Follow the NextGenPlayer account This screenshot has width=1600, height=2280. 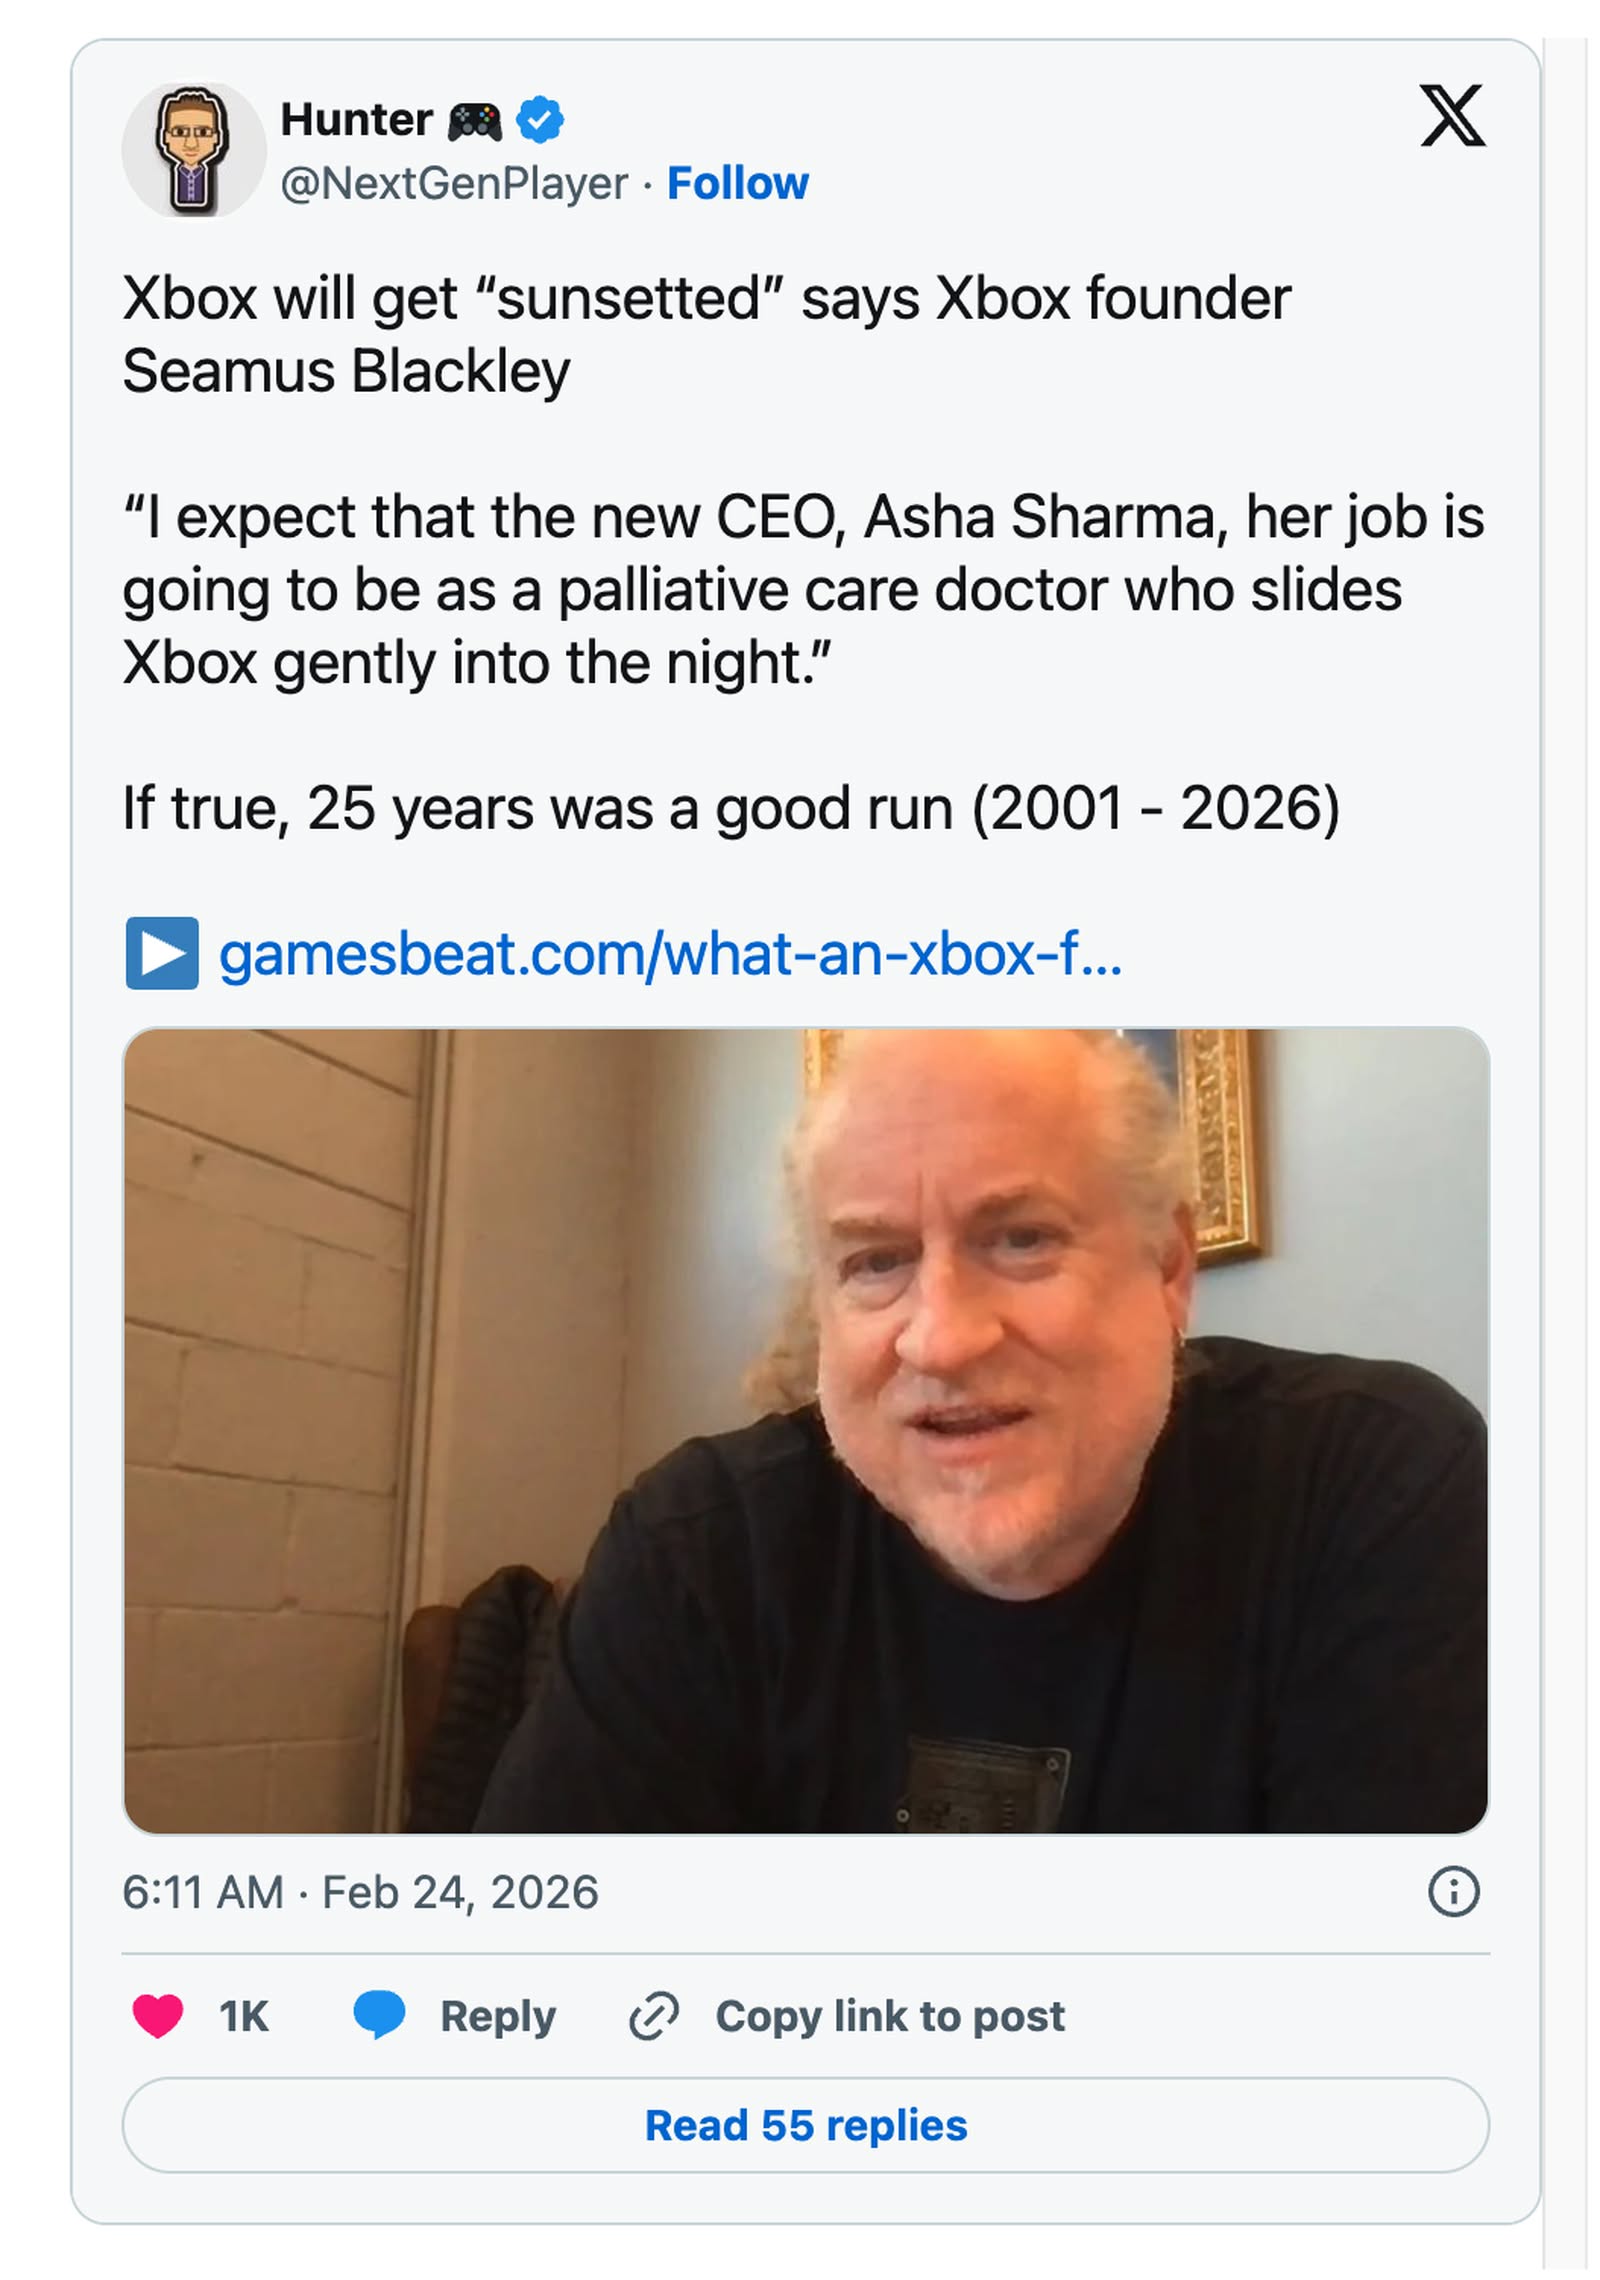coord(737,183)
